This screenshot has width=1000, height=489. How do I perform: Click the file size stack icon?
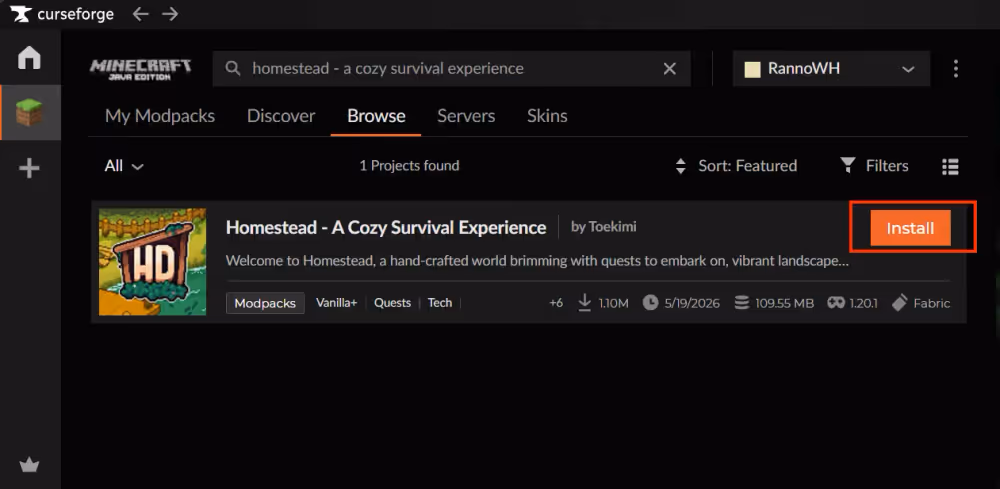tap(741, 303)
